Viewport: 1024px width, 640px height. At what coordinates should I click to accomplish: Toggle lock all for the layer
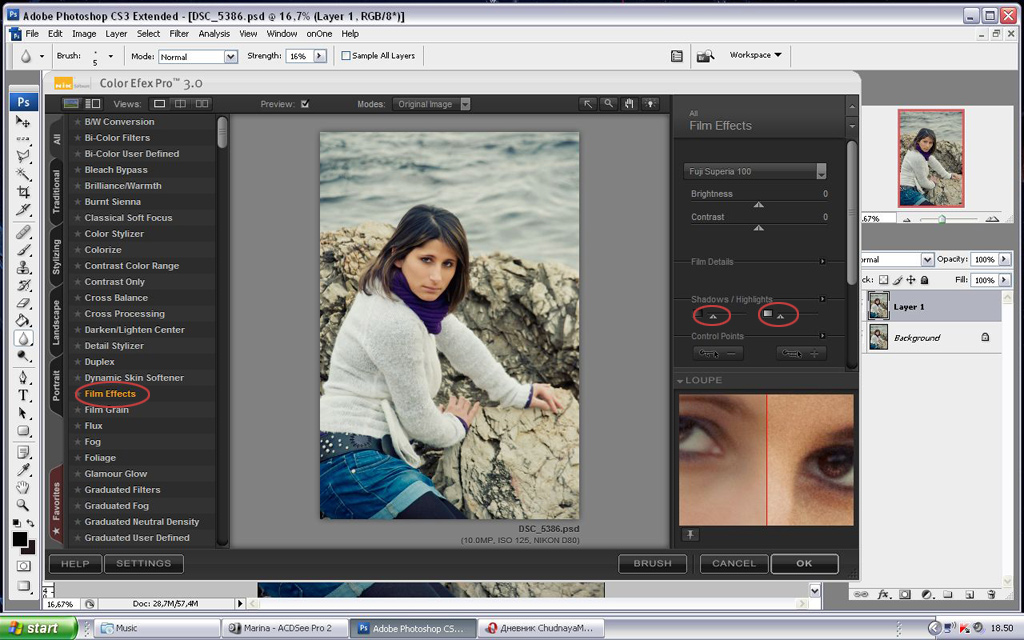click(924, 280)
